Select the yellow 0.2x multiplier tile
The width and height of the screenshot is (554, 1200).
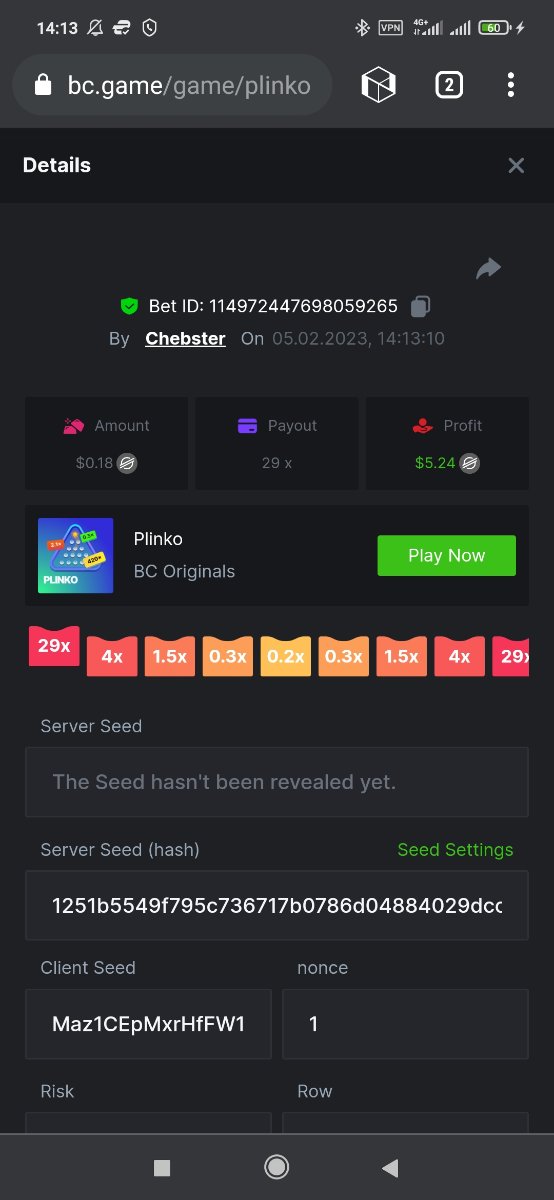pyautogui.click(x=286, y=656)
